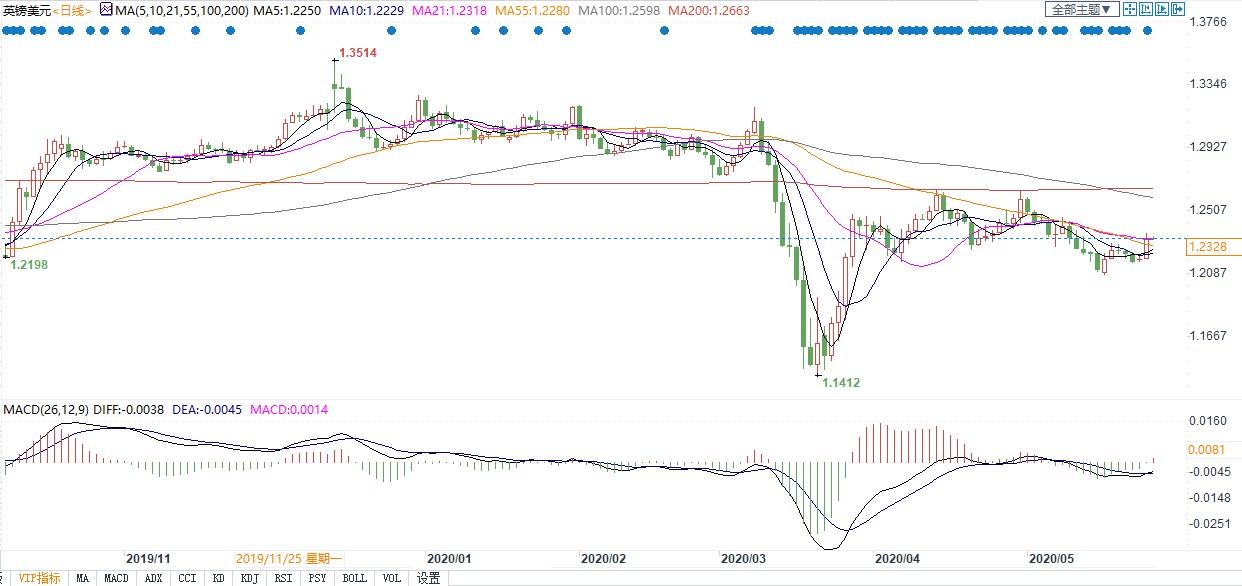Open the VOL indicator tab
The image size is (1242, 586).
coord(391,578)
